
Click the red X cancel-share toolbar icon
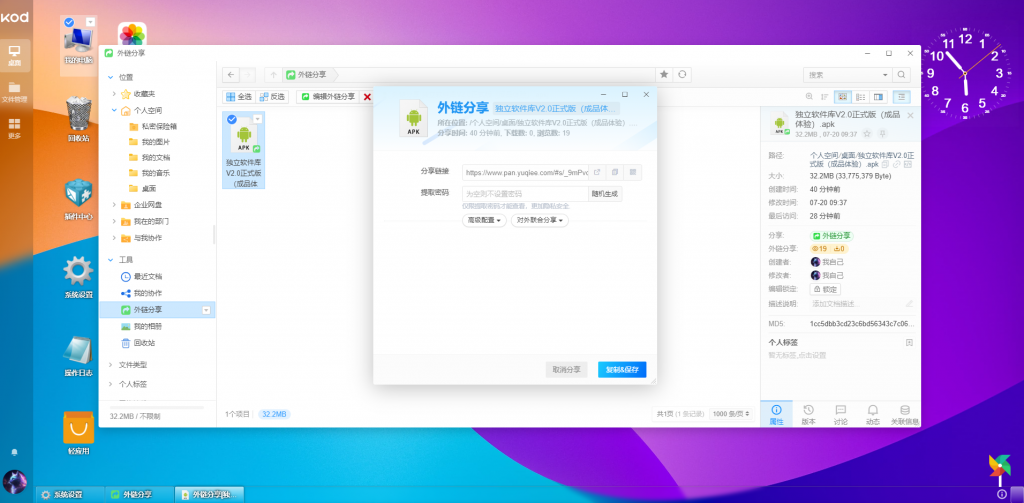tap(367, 97)
